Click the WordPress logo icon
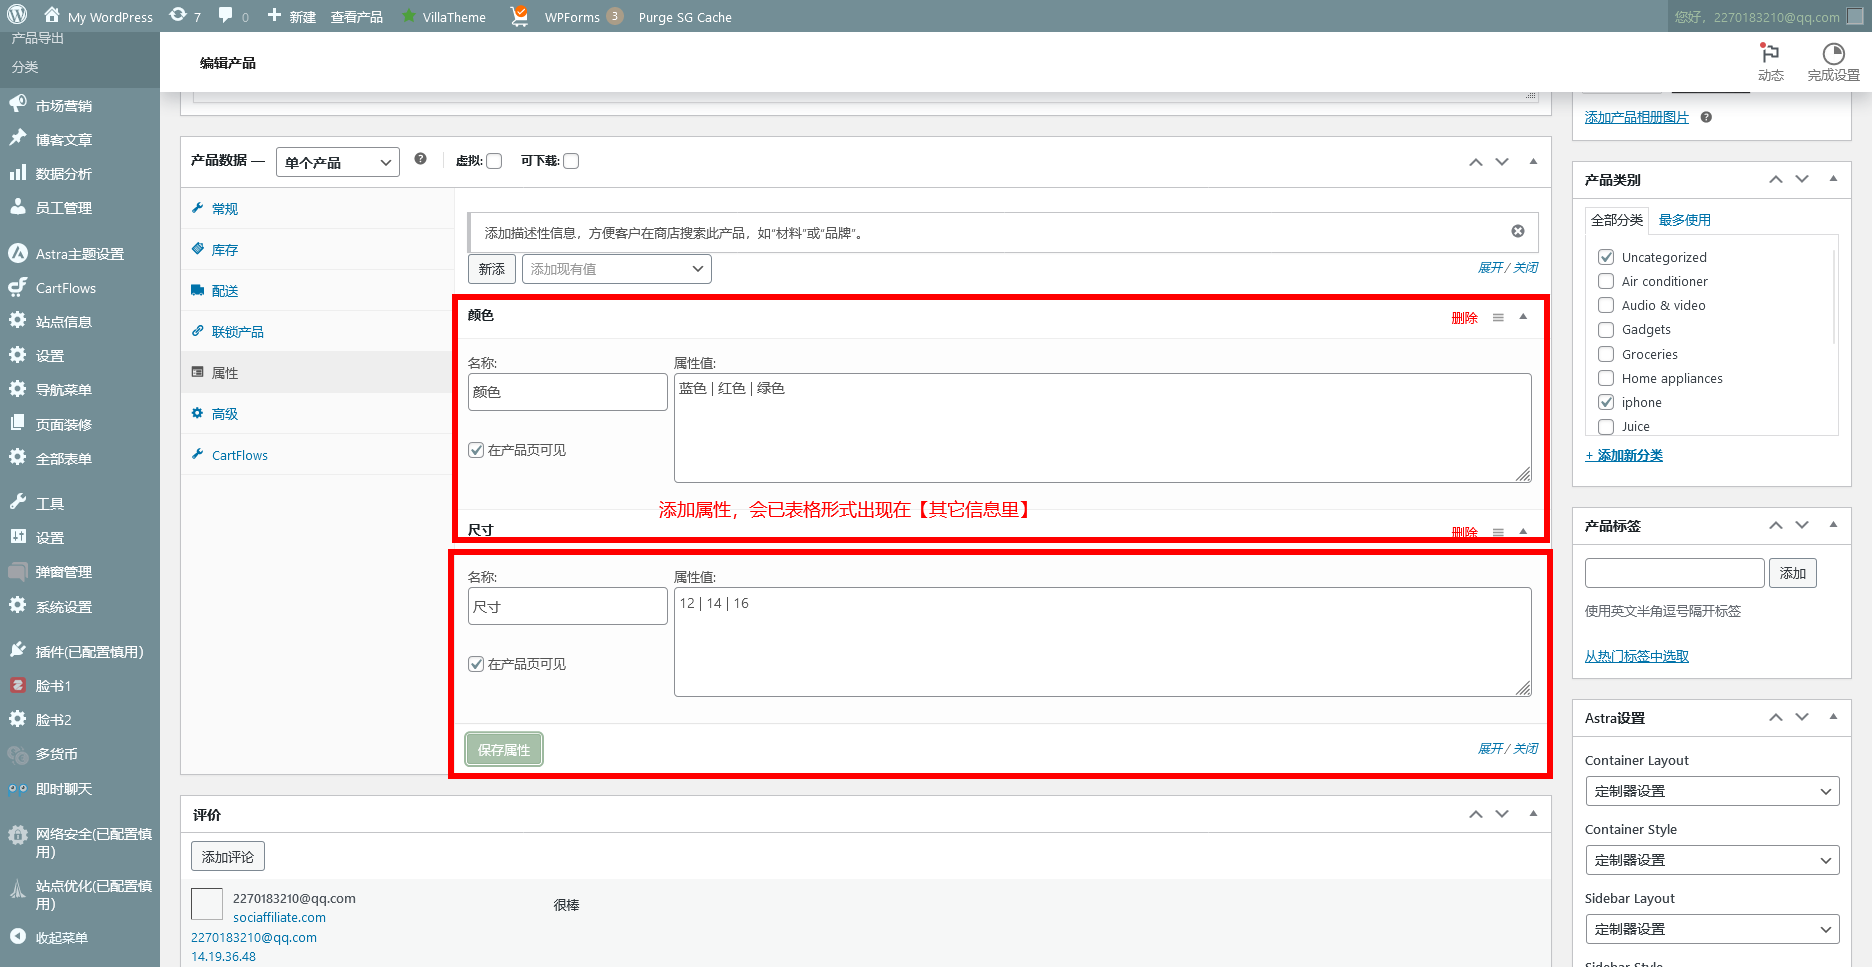Screen dimensions: 1872x967 click(x=17, y=16)
